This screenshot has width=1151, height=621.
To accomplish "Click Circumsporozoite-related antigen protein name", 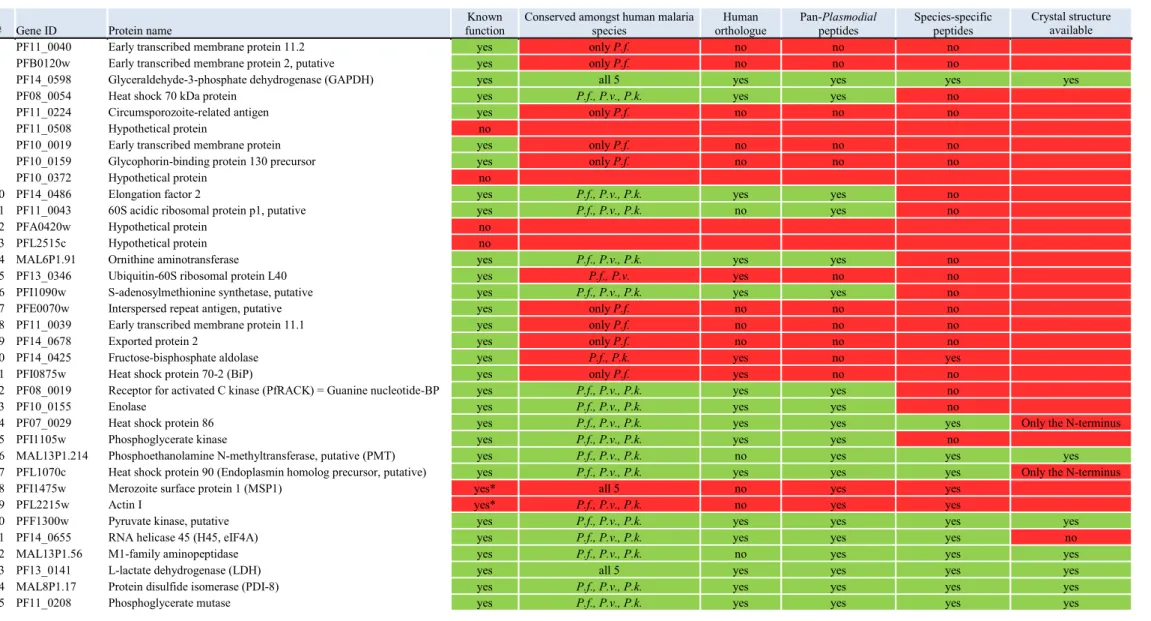I will tap(189, 112).
